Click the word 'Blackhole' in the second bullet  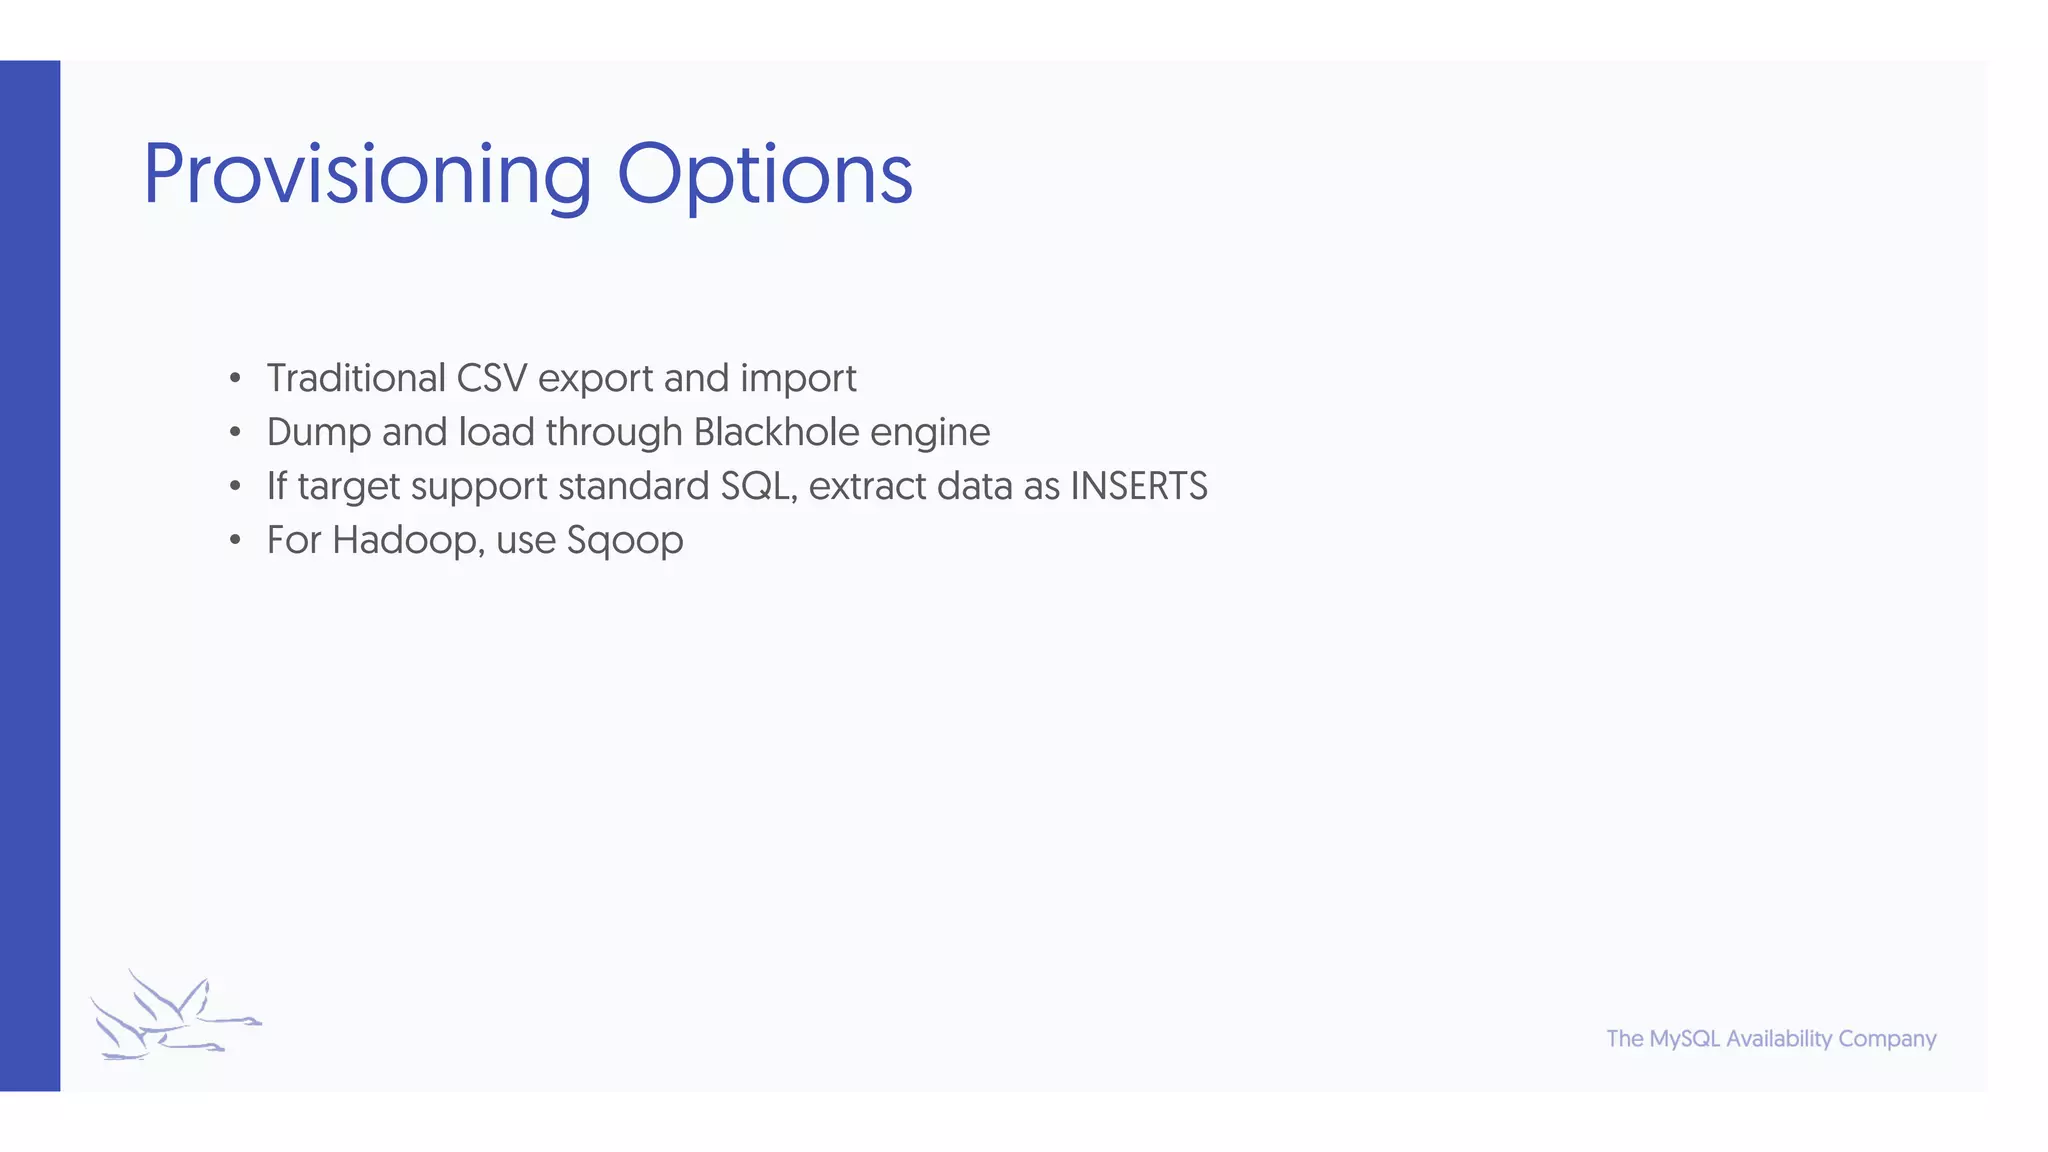click(x=776, y=432)
